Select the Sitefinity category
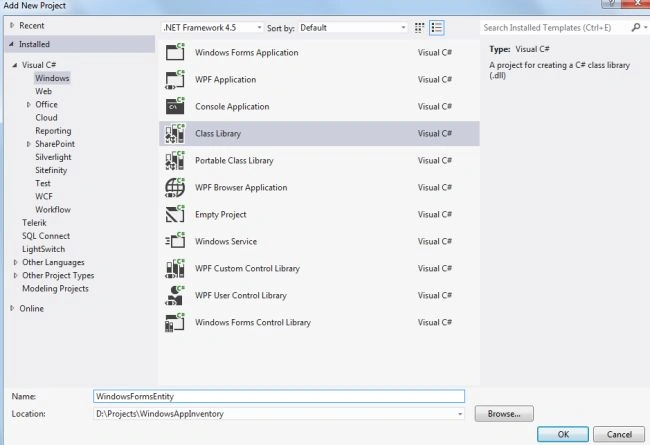Viewport: 650px width, 445px height. pos(51,170)
